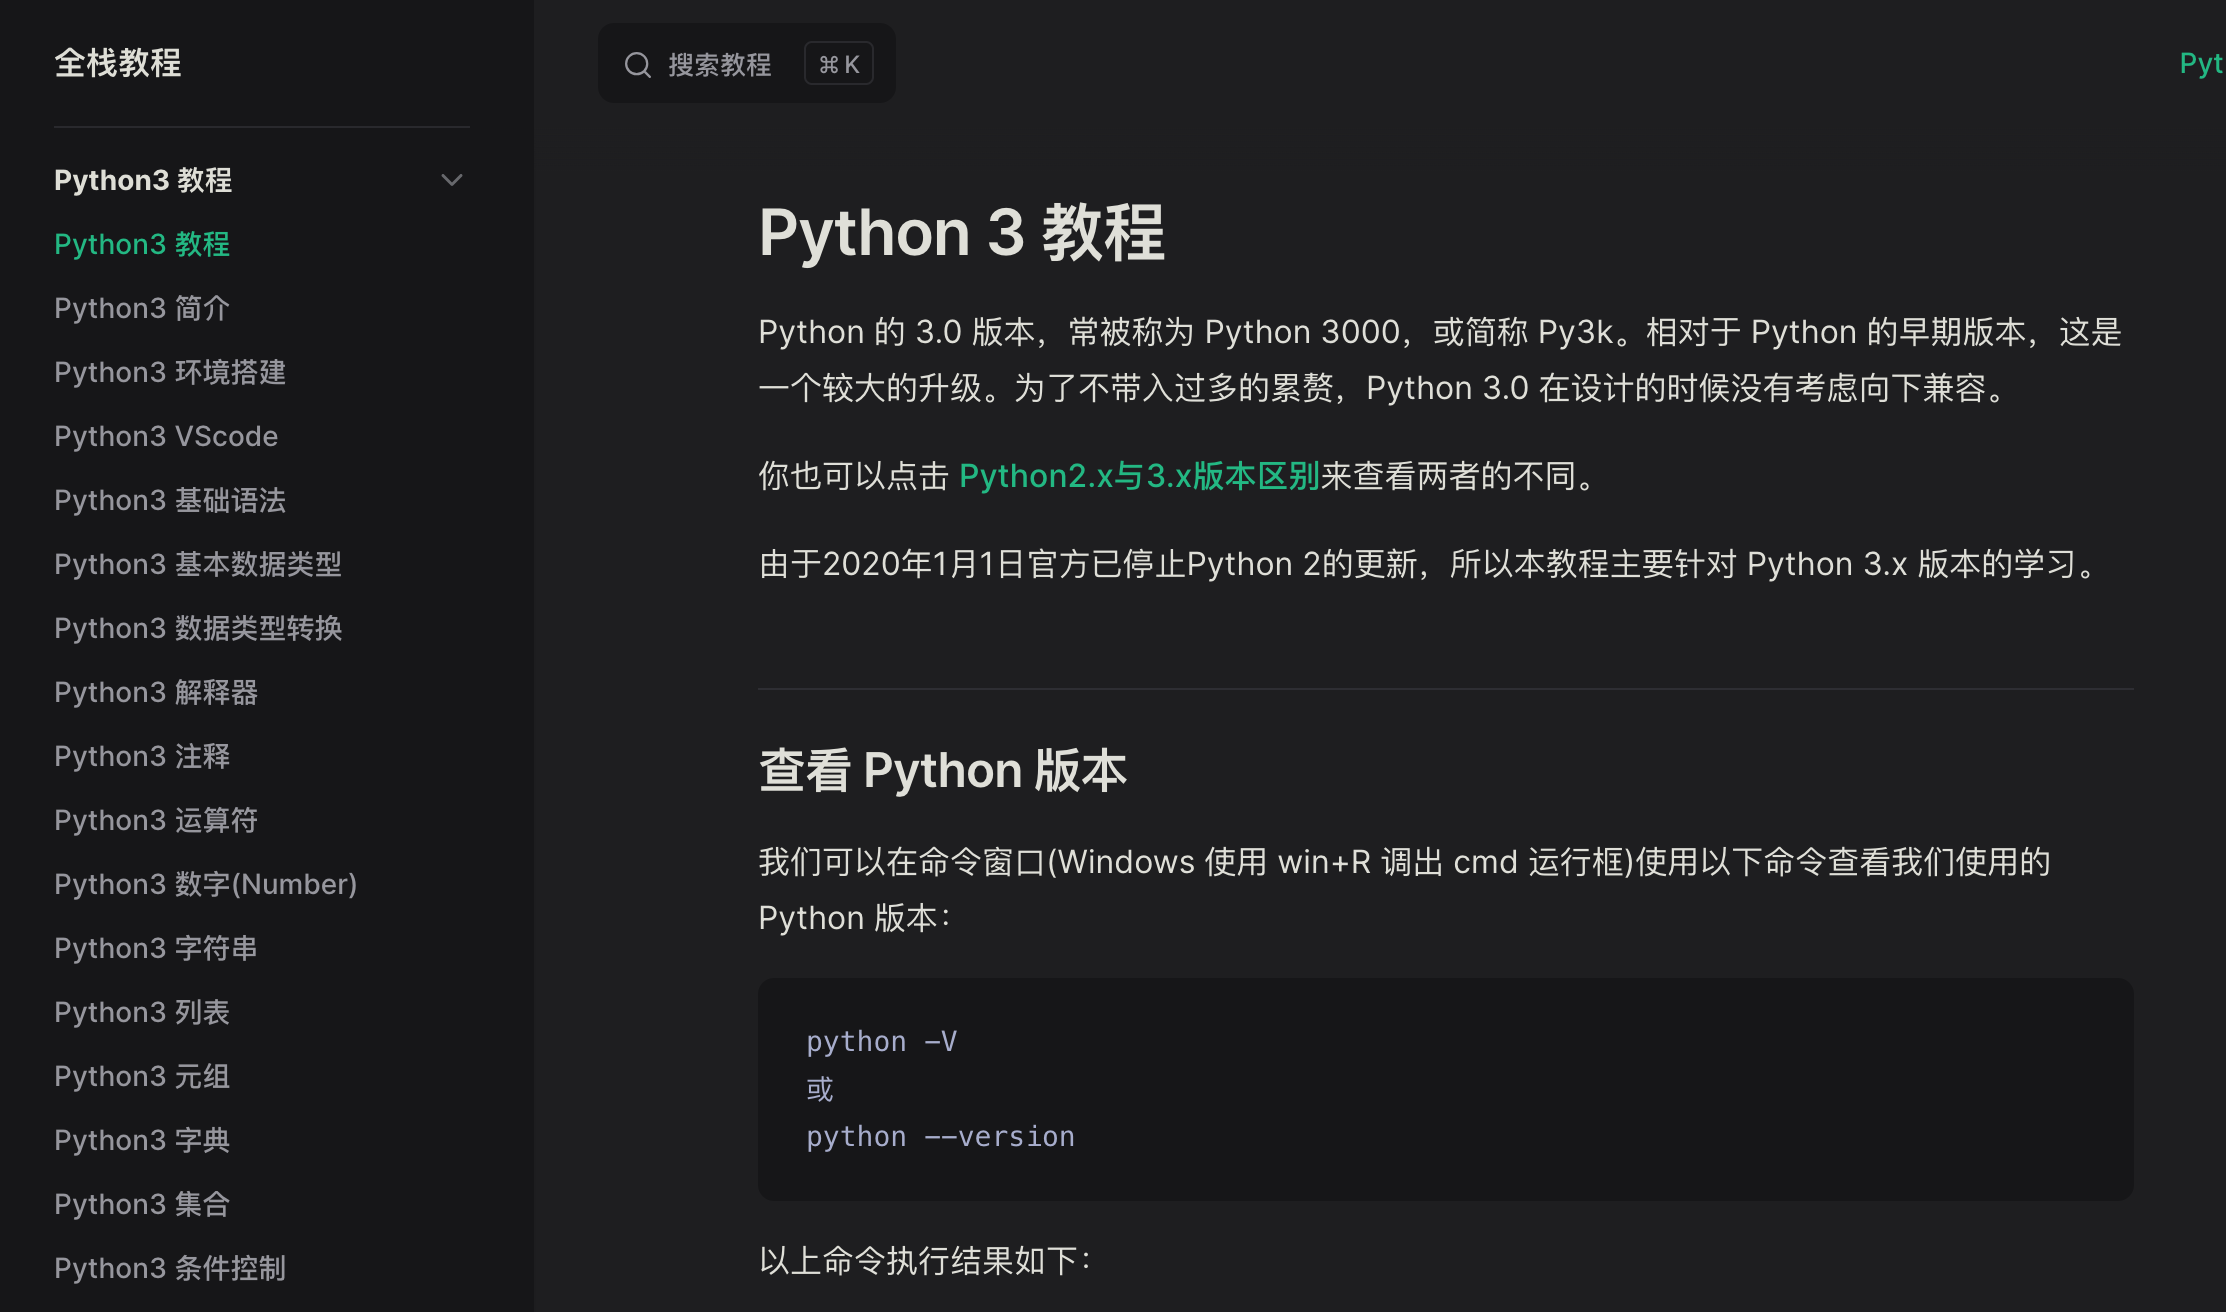Image resolution: width=2226 pixels, height=1312 pixels.
Task: Click the paragraph mentioning Python 3000 and Py3k
Action: coord(1440,360)
